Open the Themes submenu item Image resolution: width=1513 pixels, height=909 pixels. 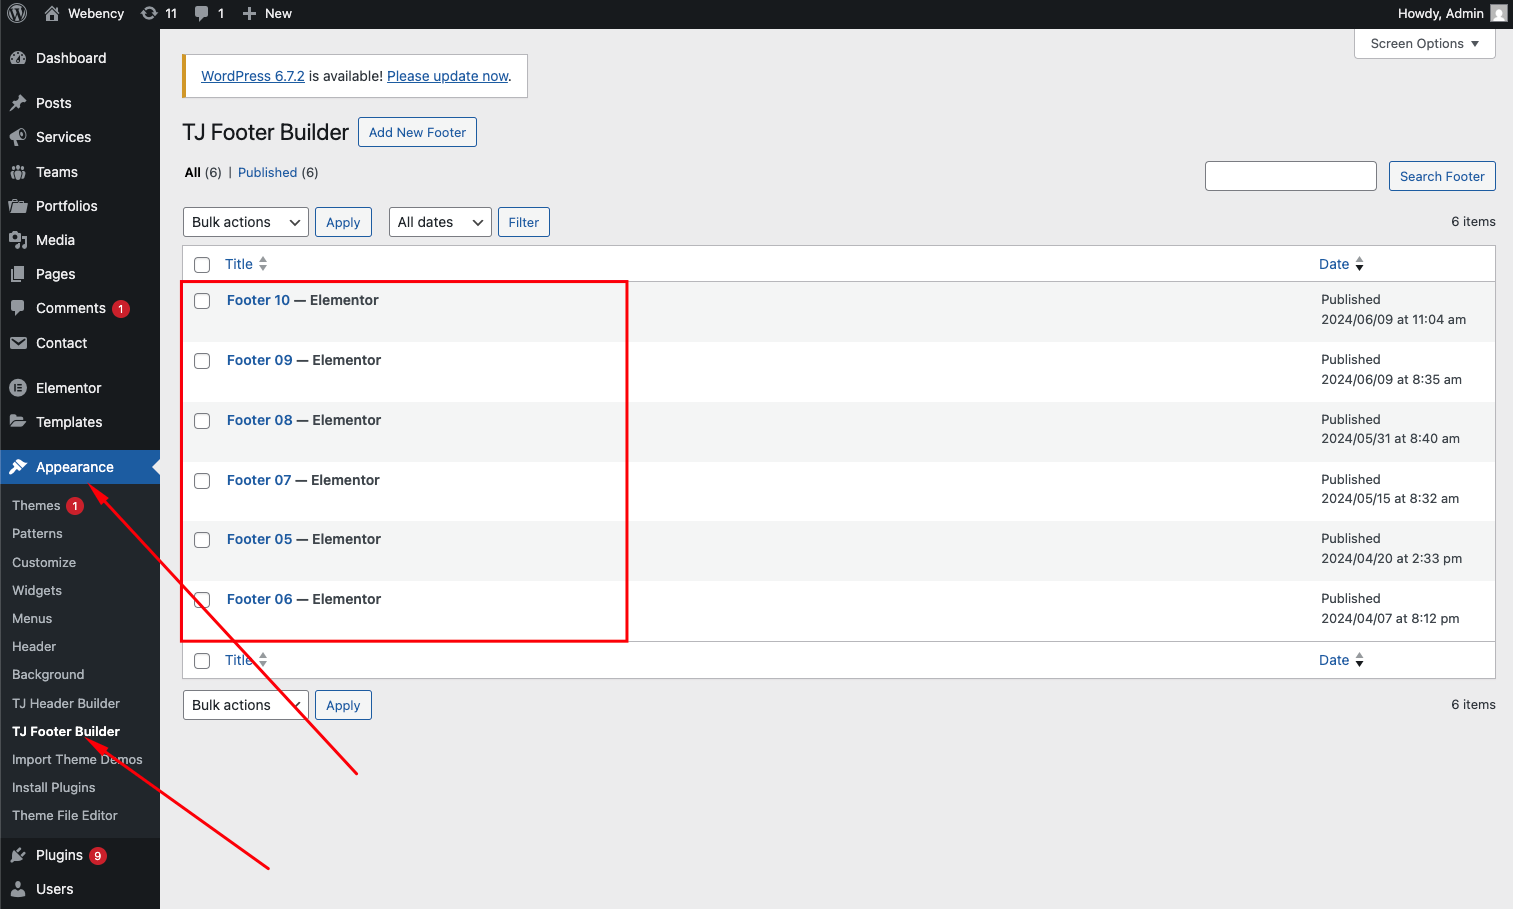36,506
